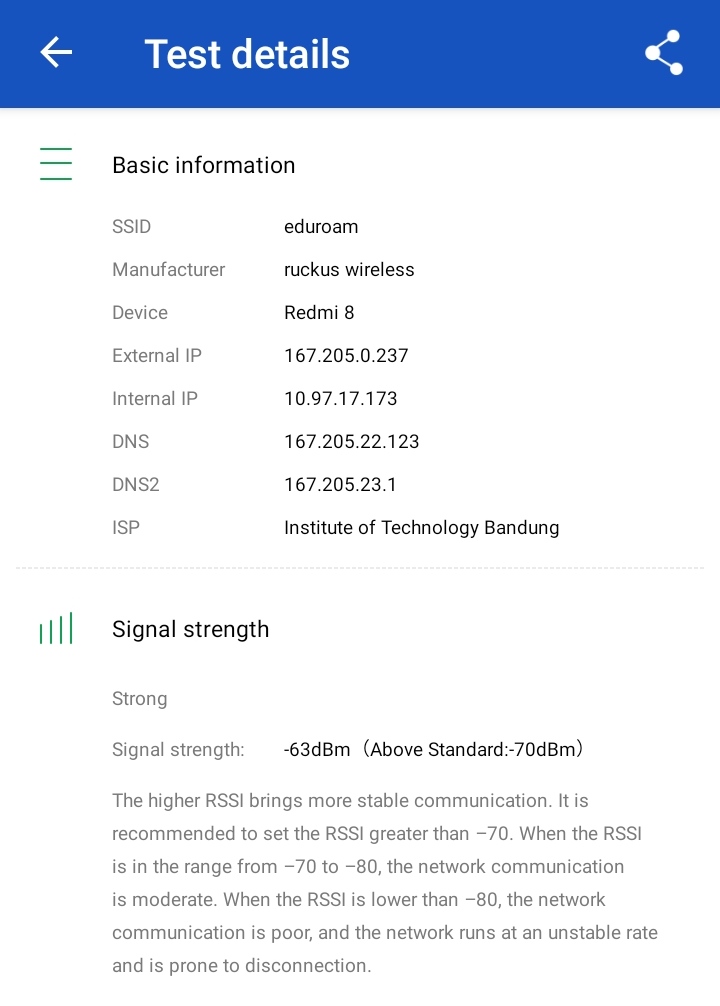Tap the share icon
The image size is (720, 1006).
pos(663,53)
